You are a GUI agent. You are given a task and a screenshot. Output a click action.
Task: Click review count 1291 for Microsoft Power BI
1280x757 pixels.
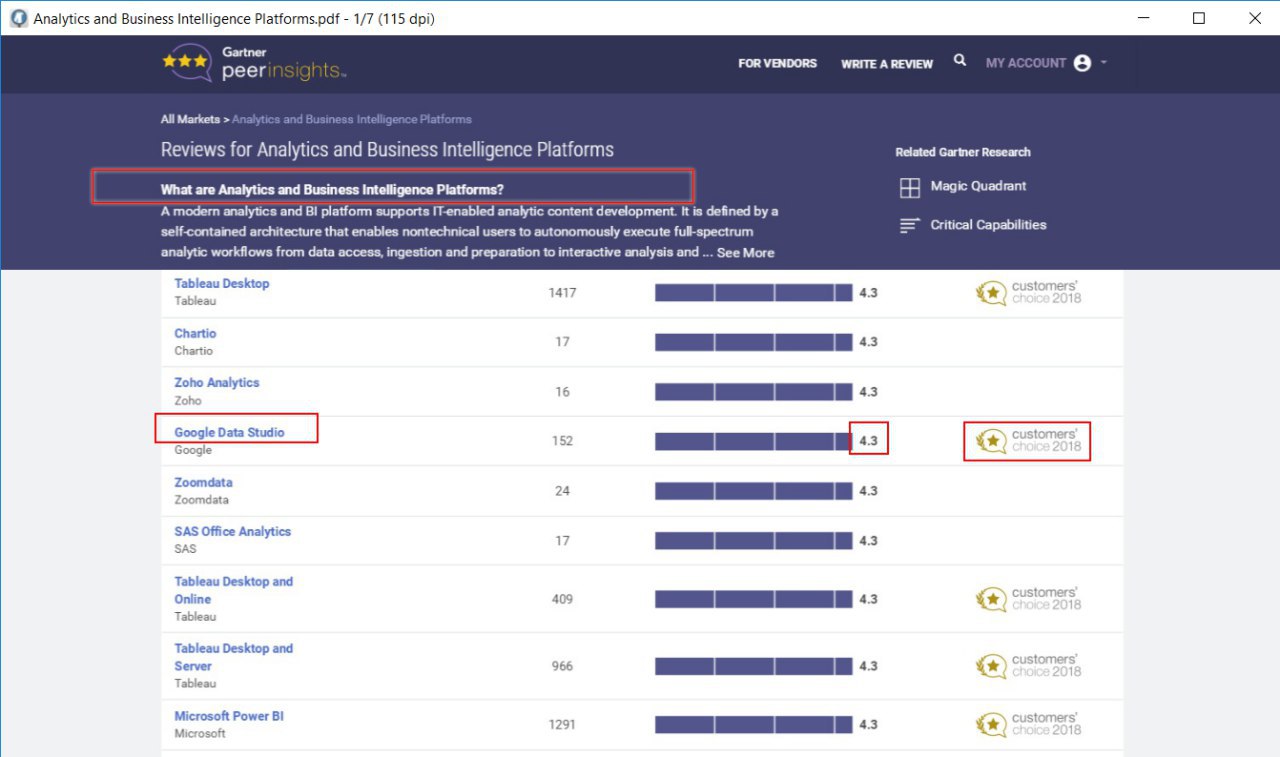(x=562, y=724)
